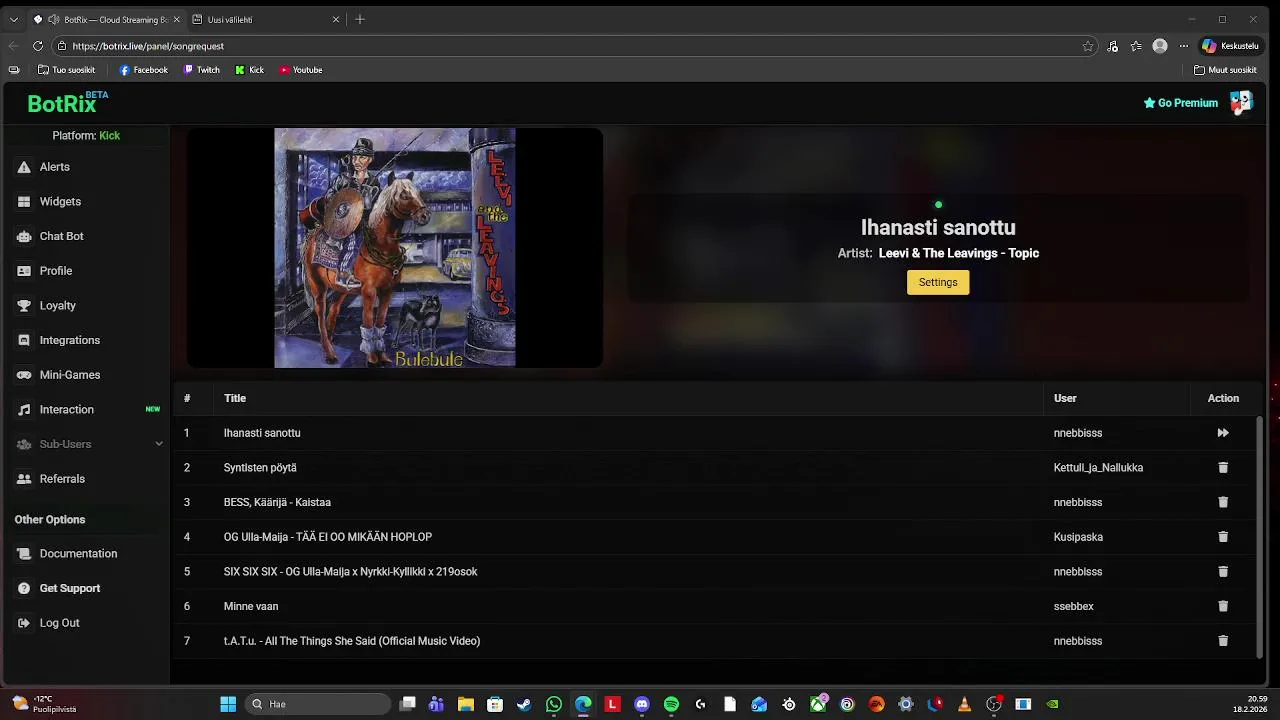
Task: Open the Keskustelu Copilot button
Action: coord(1230,46)
